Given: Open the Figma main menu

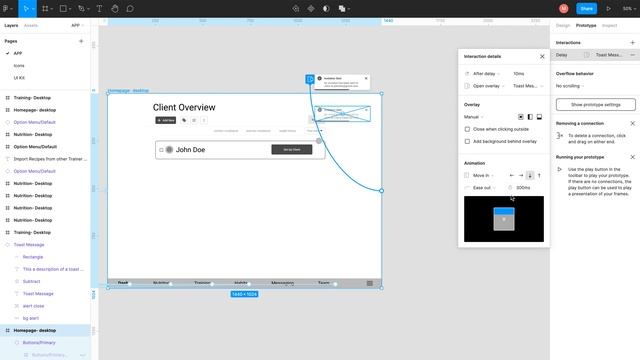Looking at the screenshot, I should coord(7,9).
